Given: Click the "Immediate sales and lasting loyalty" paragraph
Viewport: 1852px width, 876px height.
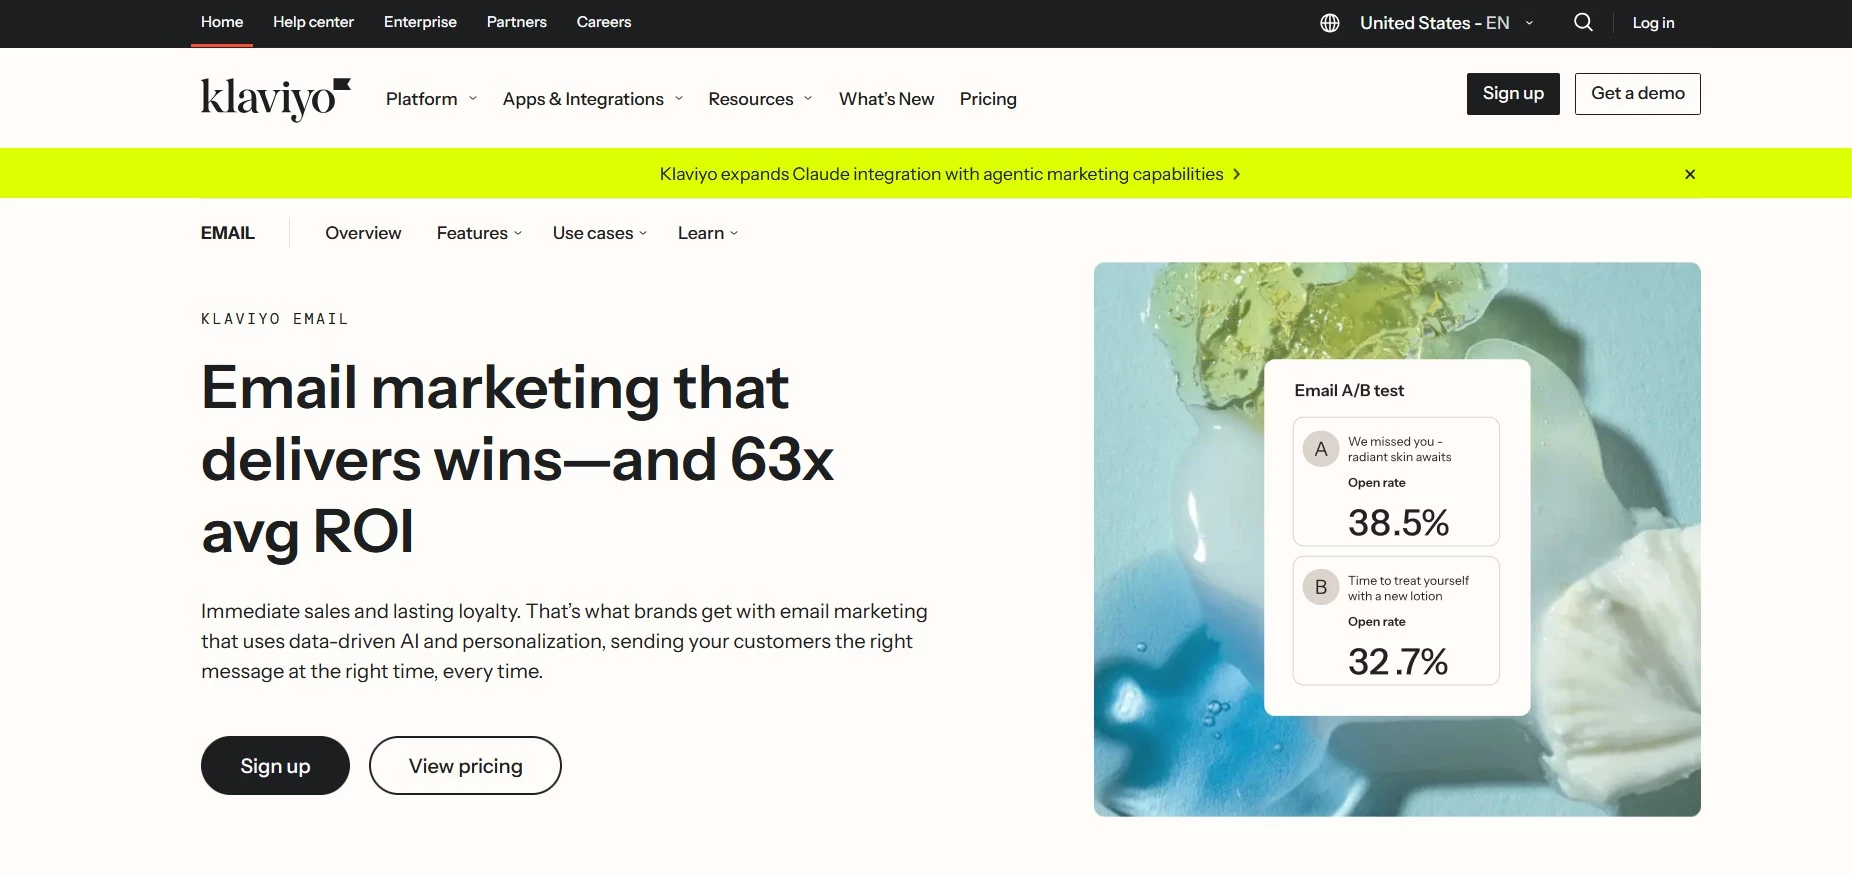Looking at the screenshot, I should [x=565, y=641].
